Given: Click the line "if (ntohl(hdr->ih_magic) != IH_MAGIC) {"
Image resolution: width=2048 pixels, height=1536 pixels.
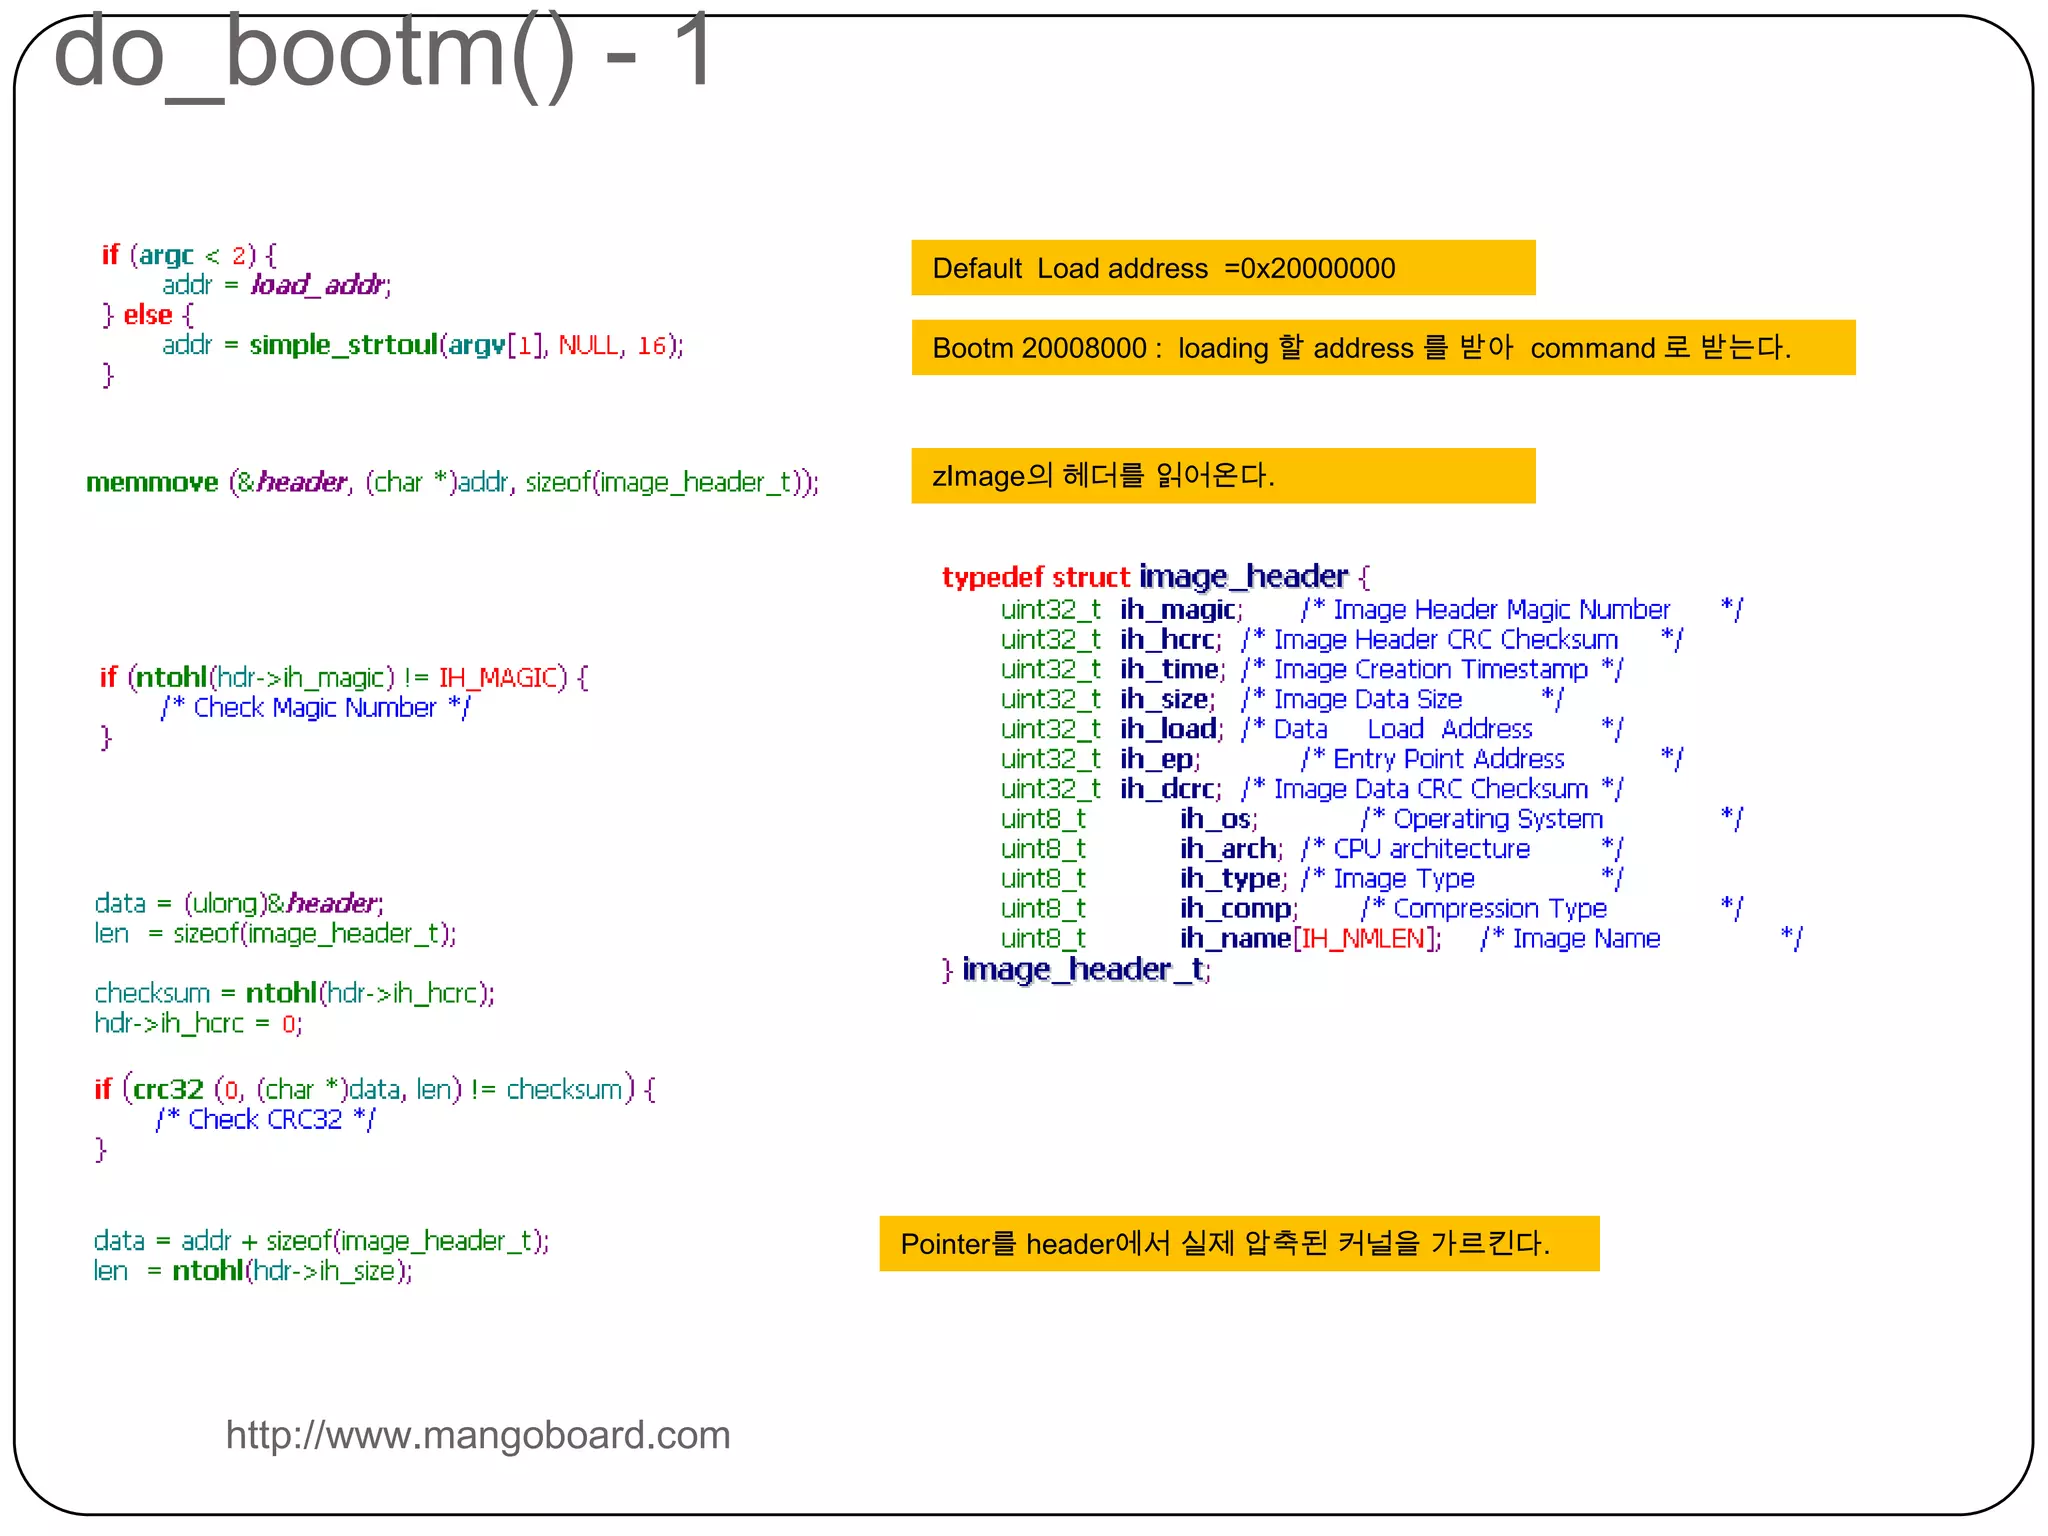Looking at the screenshot, I should tap(344, 678).
